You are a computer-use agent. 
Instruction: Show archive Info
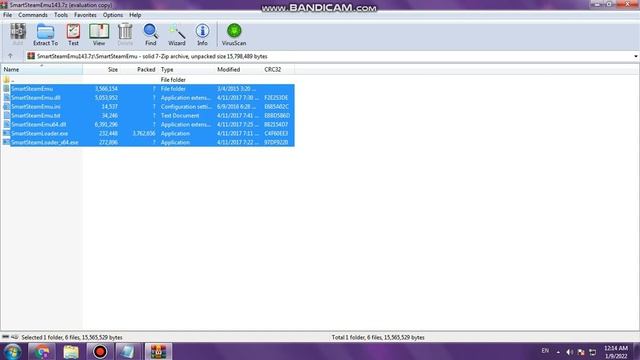coord(202,34)
